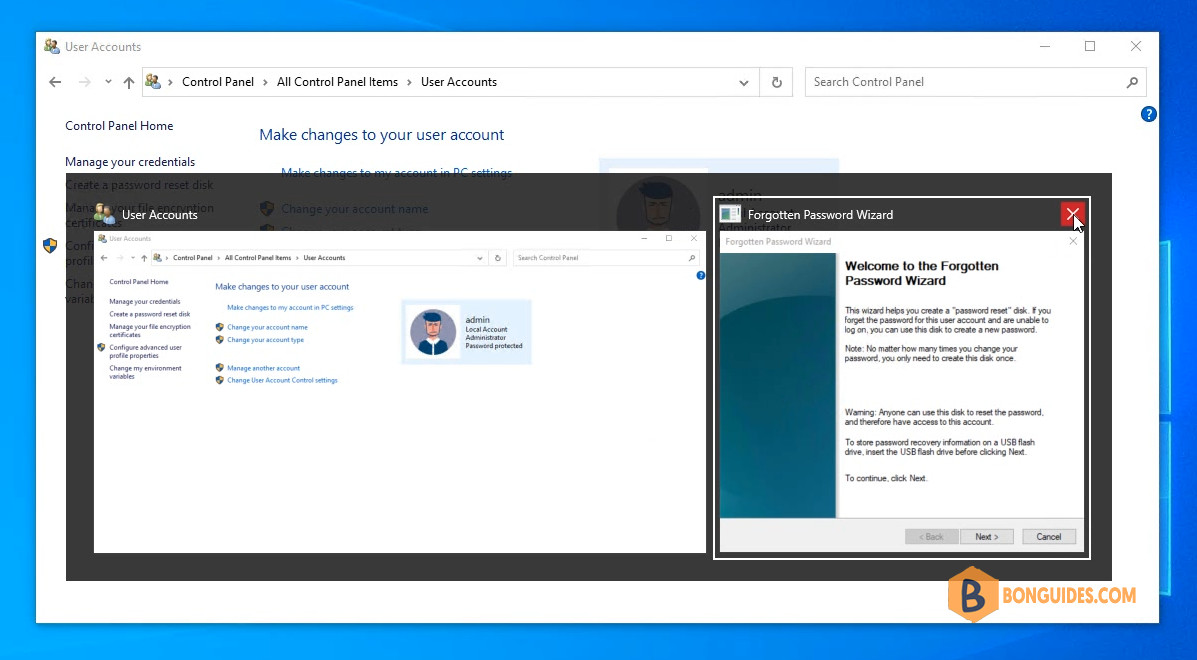Viewport: 1197px width, 660px height.
Task: Click the User Accounts icon in task switcher
Action: (105, 214)
